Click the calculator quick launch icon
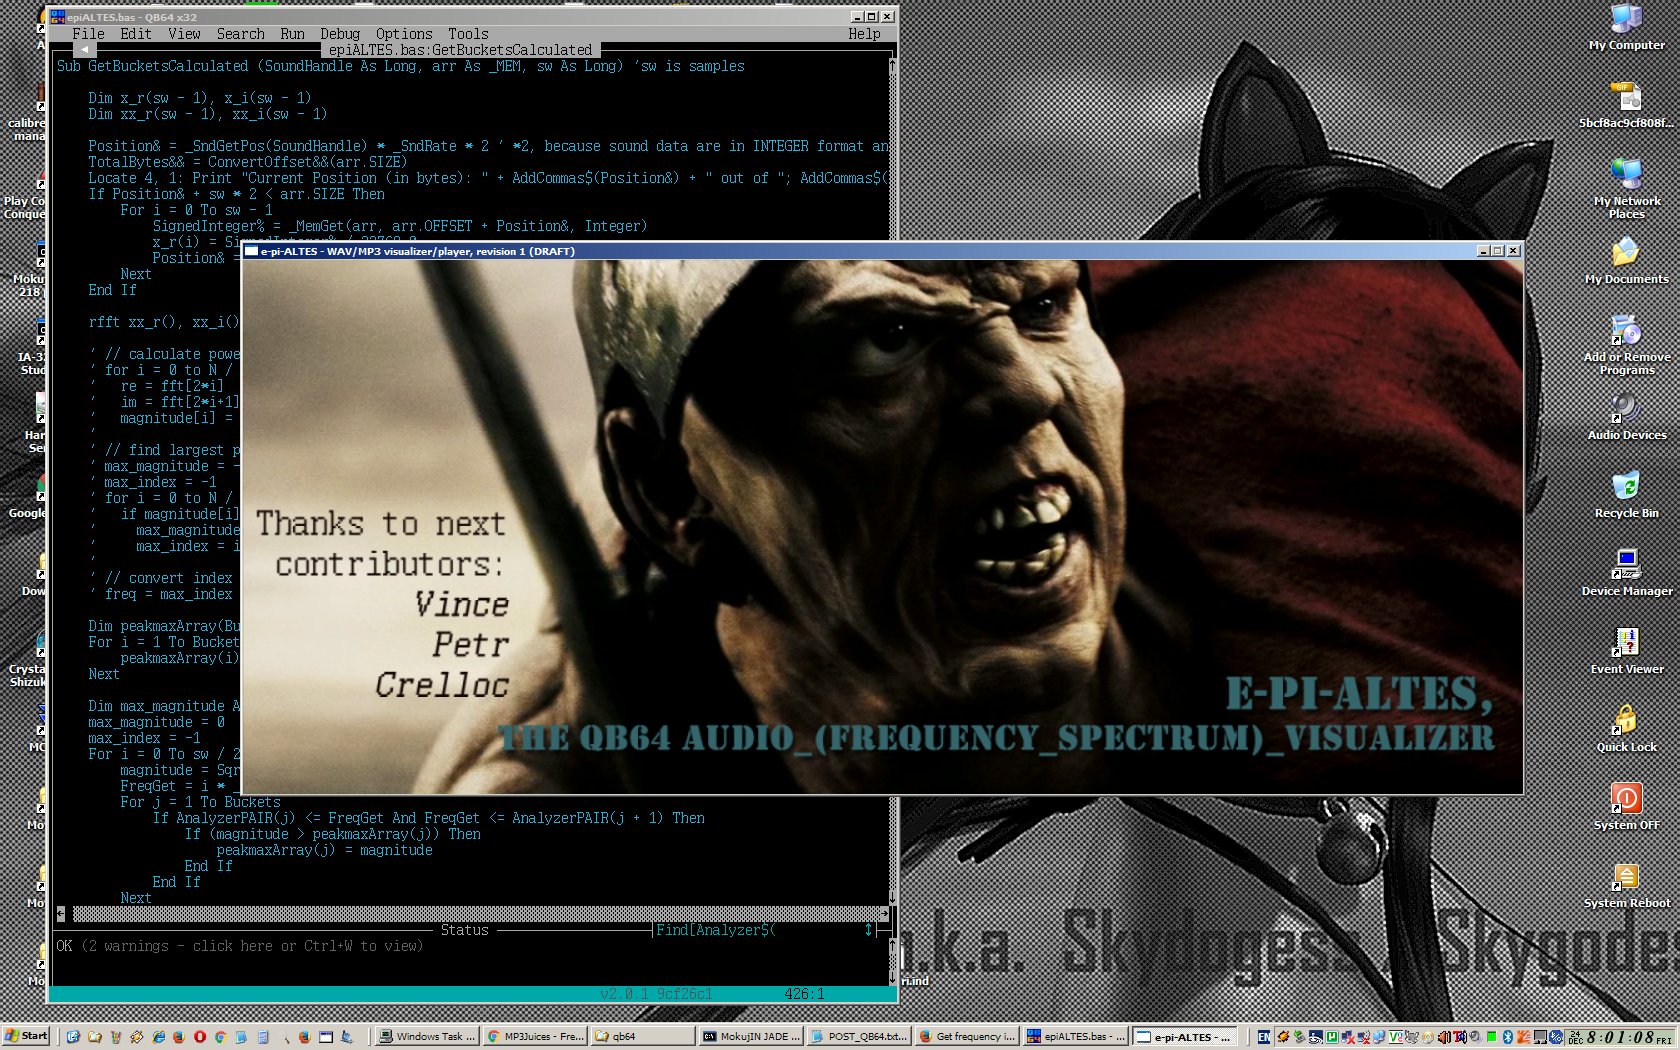Image resolution: width=1680 pixels, height=1050 pixels. click(263, 1037)
